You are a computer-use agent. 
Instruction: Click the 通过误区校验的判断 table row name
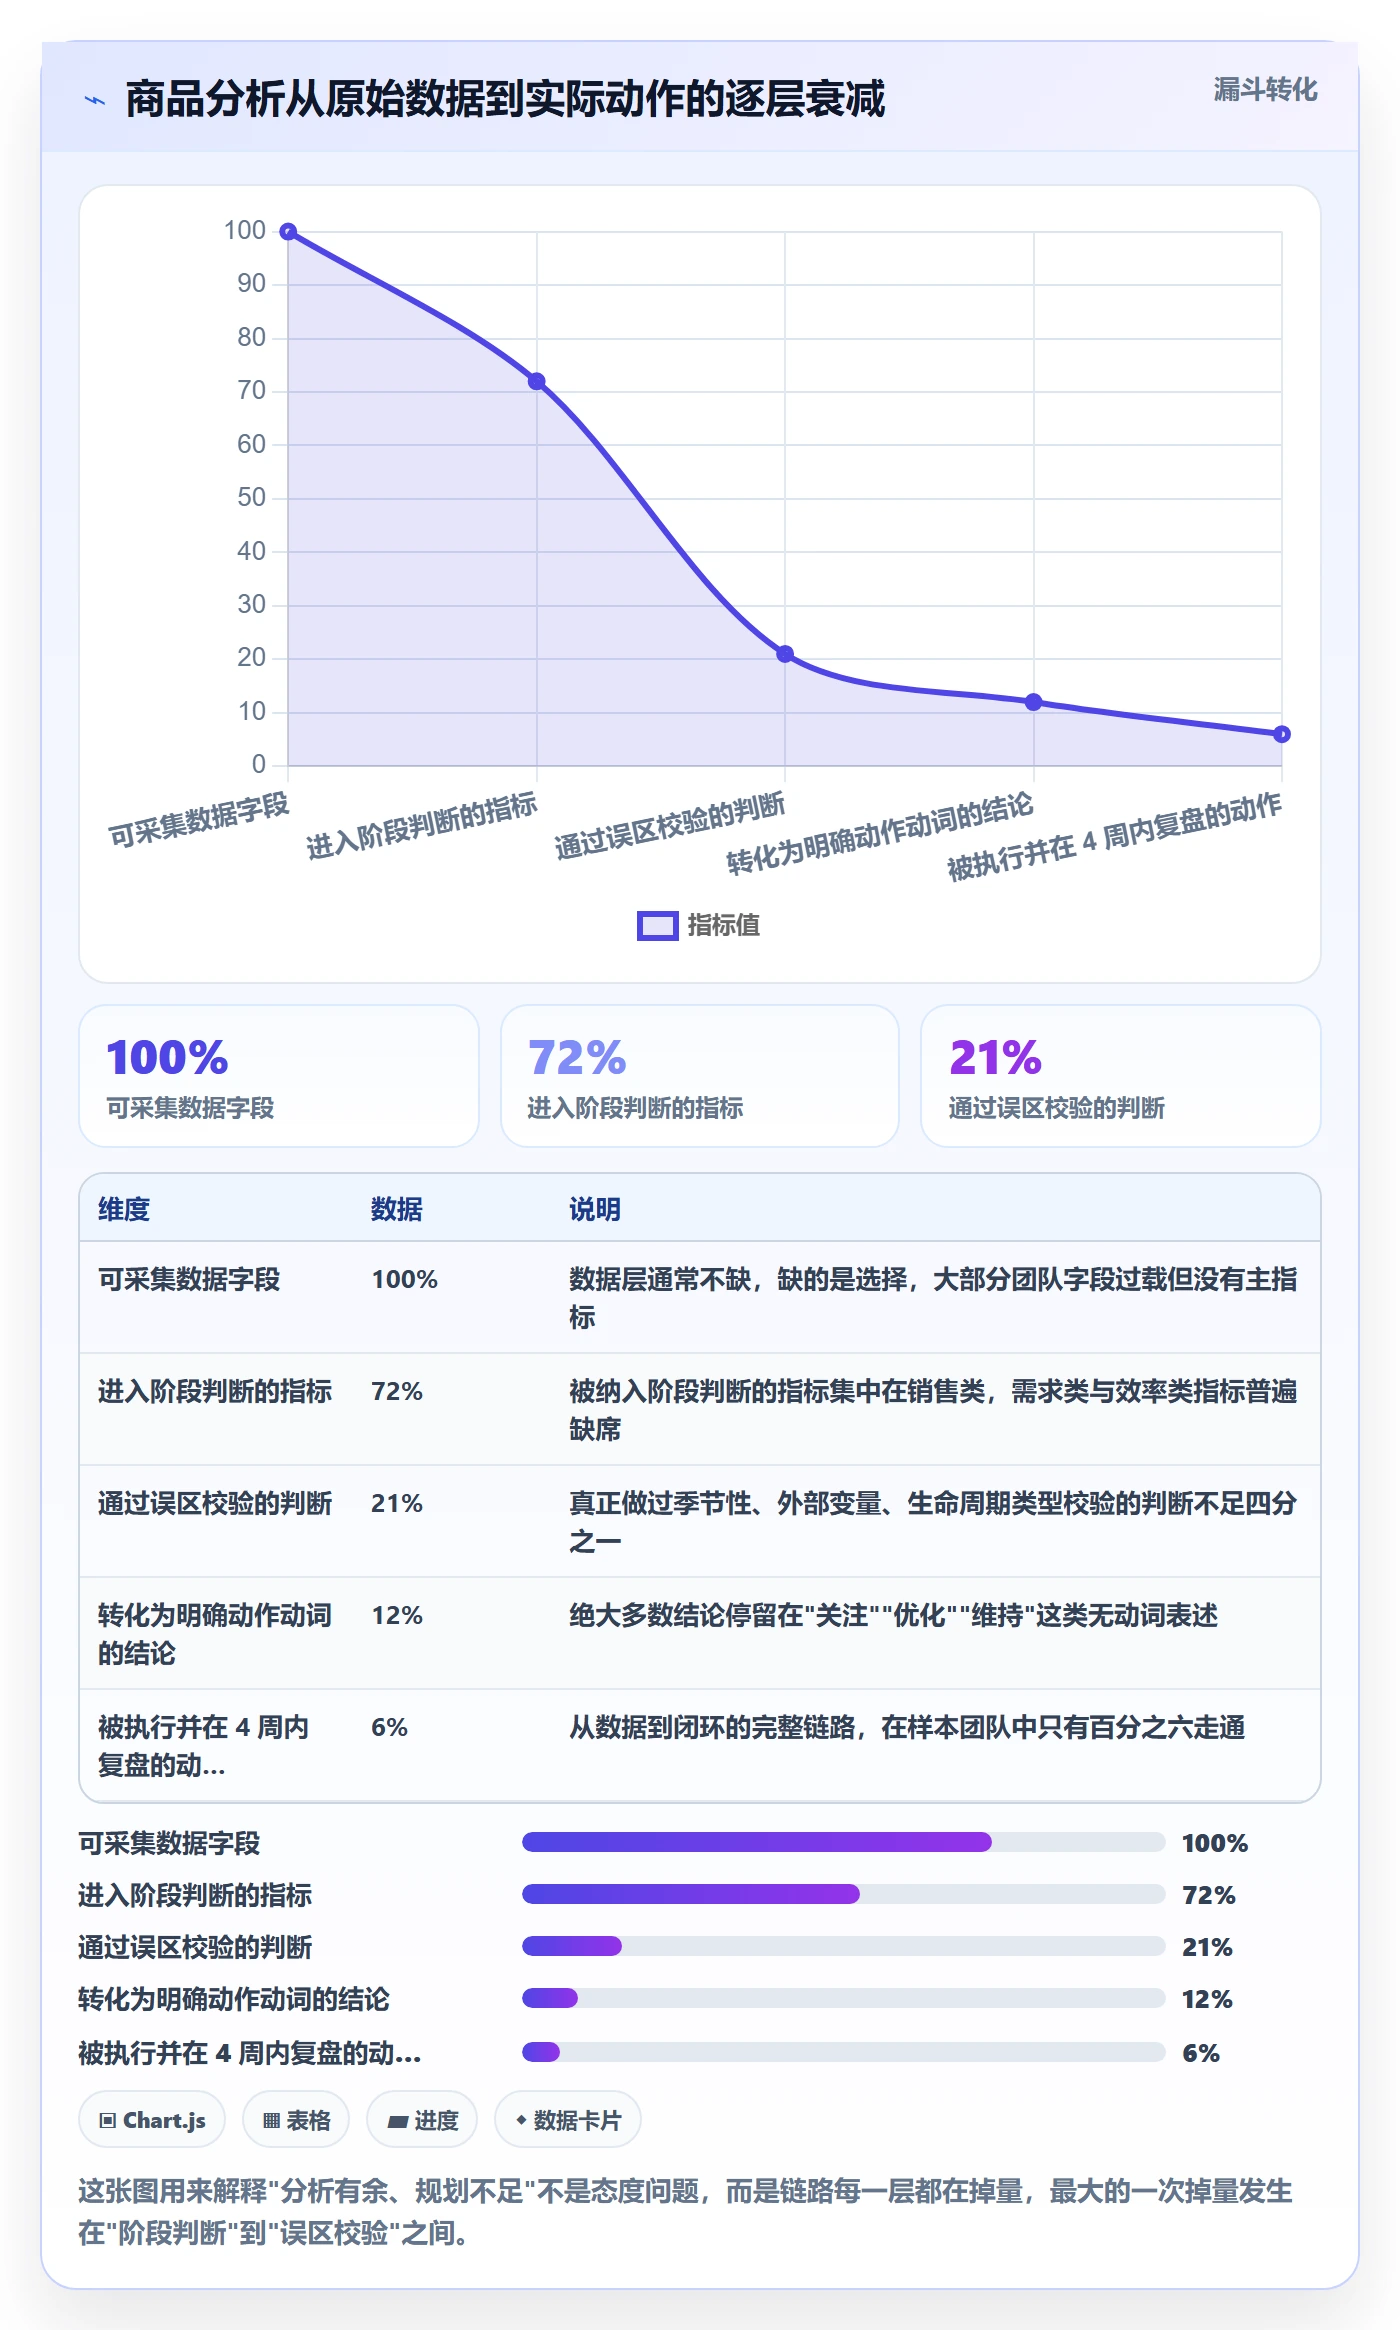[x=215, y=1503]
